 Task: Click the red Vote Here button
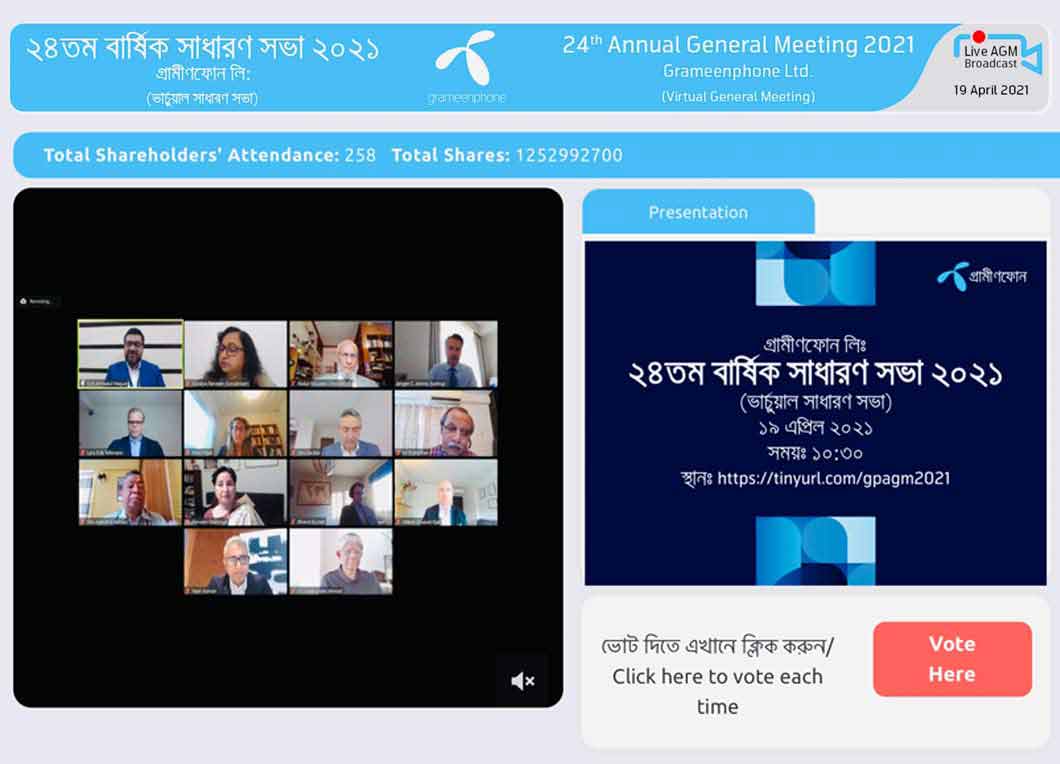tap(952, 659)
